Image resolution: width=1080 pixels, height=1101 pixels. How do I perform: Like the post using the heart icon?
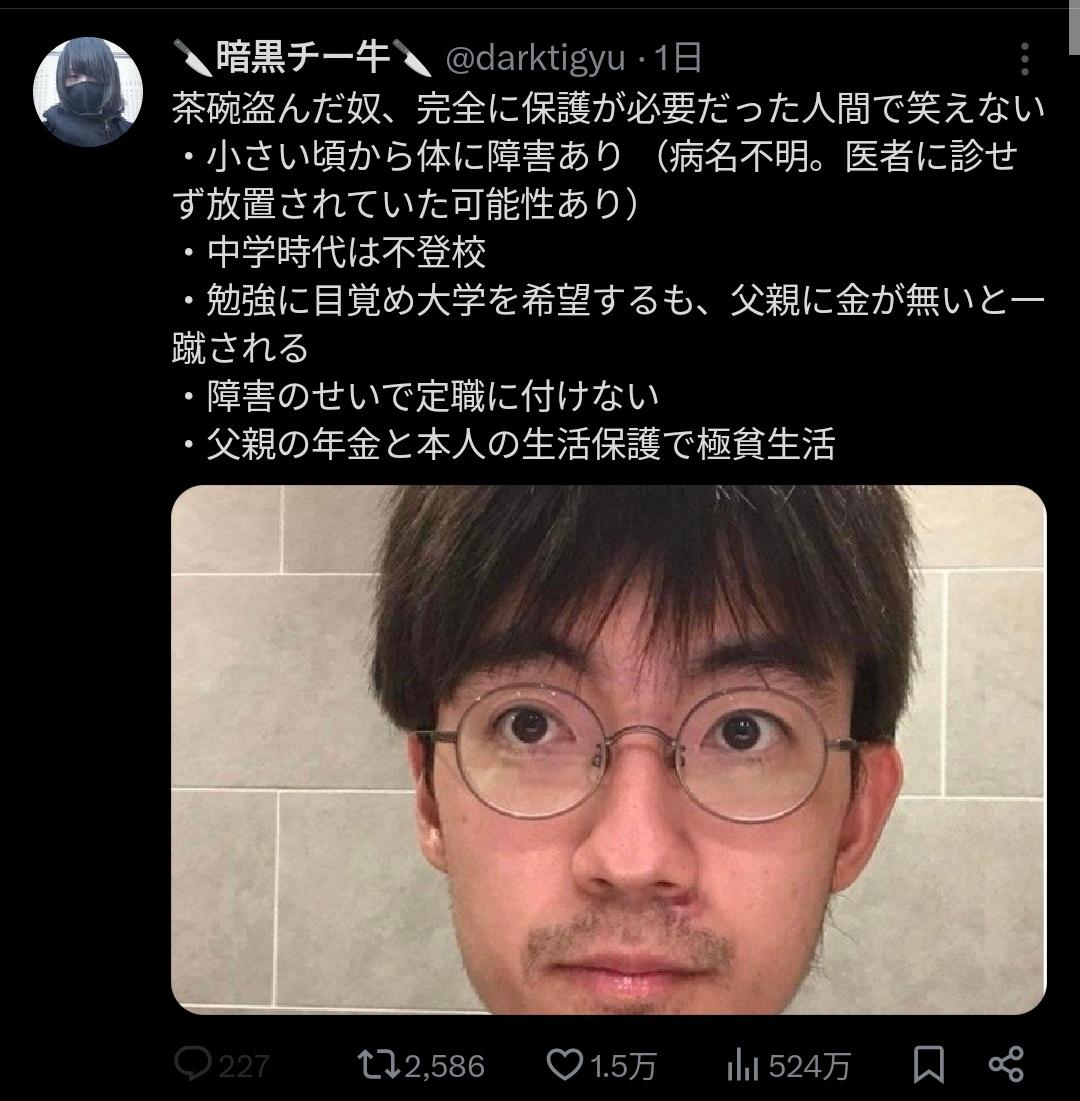pos(565,1065)
